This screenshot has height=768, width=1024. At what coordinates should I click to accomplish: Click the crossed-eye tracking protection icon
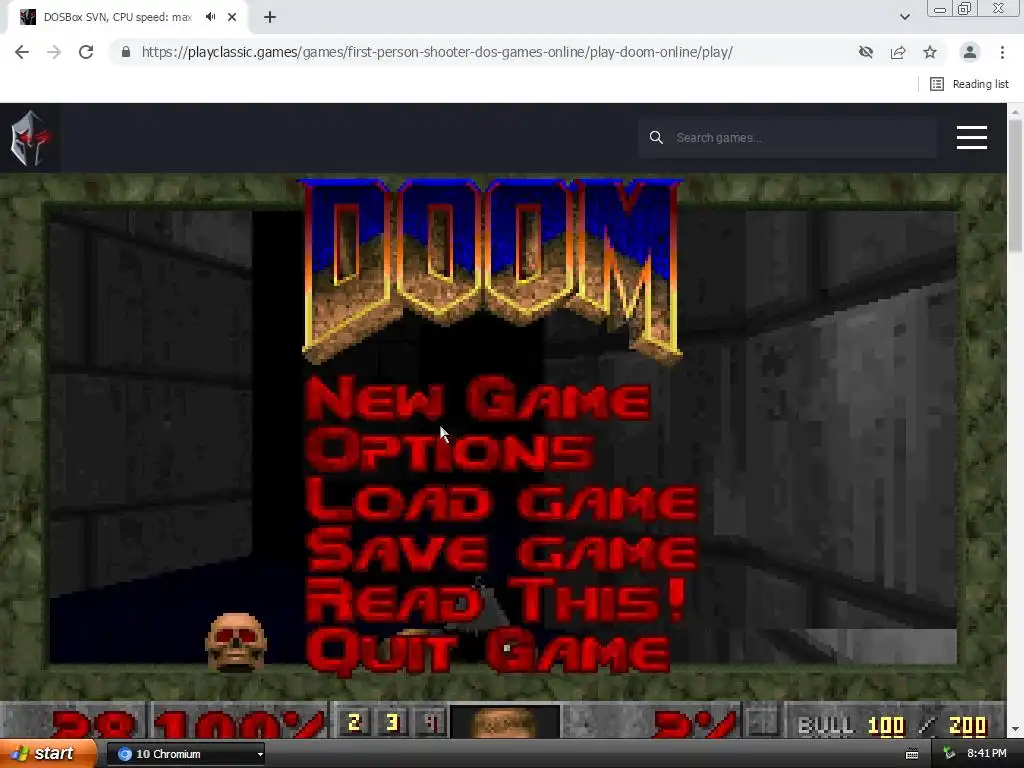(866, 52)
